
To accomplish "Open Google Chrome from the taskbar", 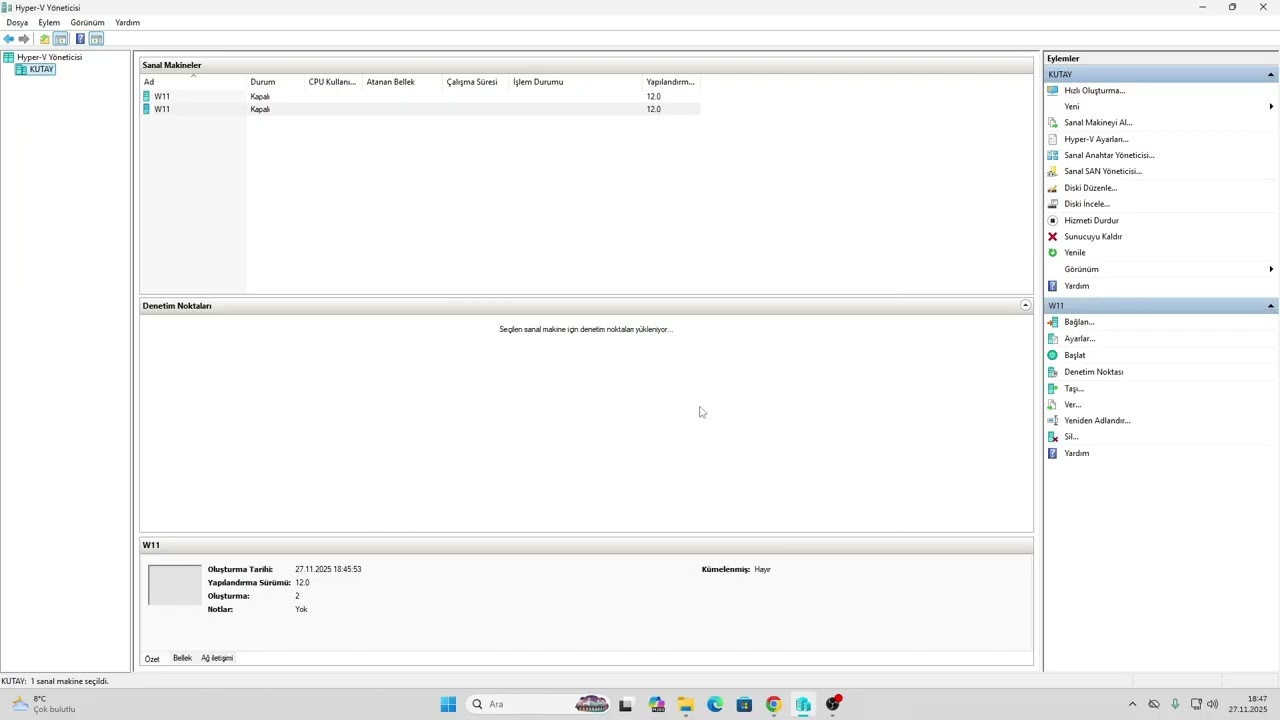I will tap(773, 705).
